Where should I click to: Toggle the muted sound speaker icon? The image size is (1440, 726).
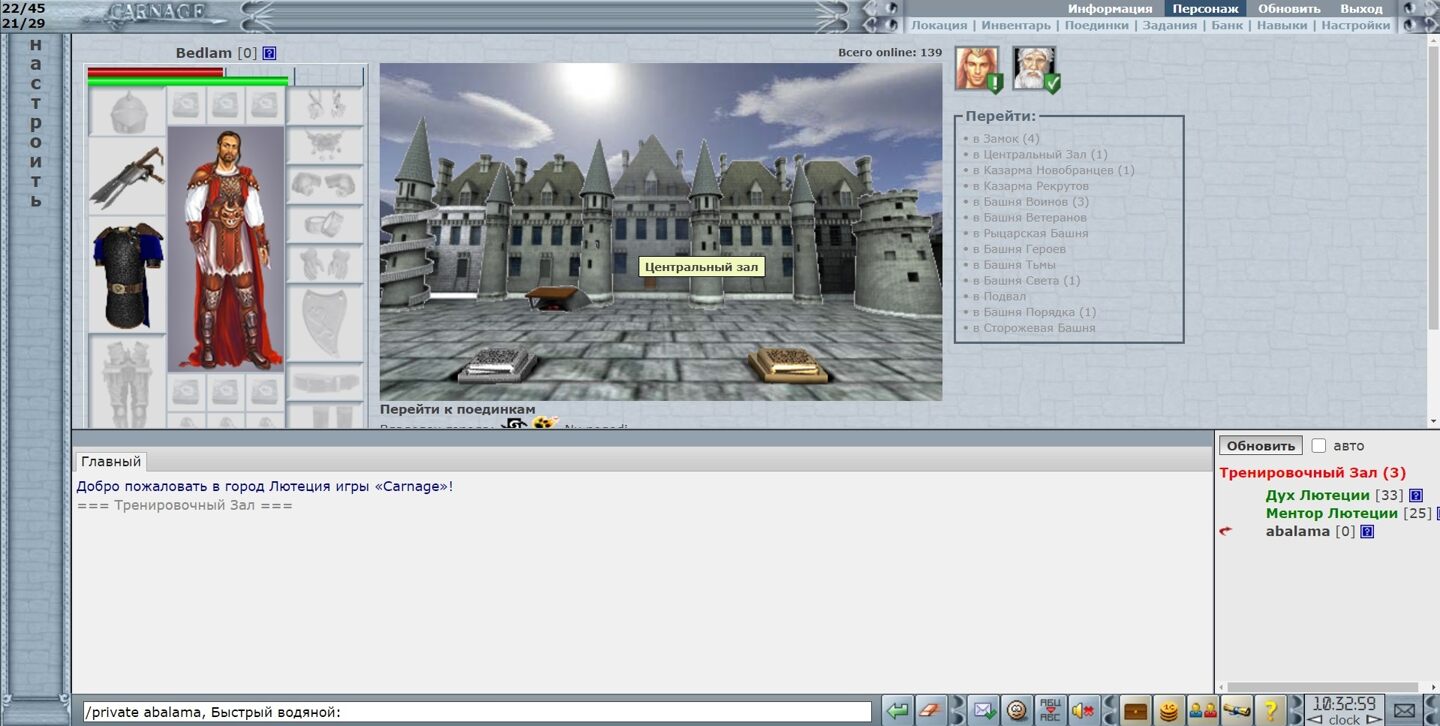pos(1083,710)
